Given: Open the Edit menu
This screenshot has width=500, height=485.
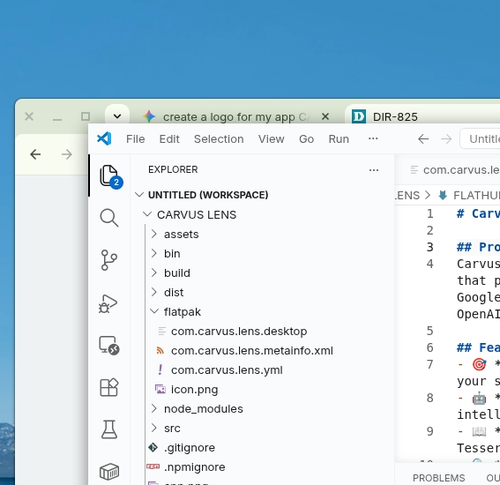Looking at the screenshot, I should (169, 139).
